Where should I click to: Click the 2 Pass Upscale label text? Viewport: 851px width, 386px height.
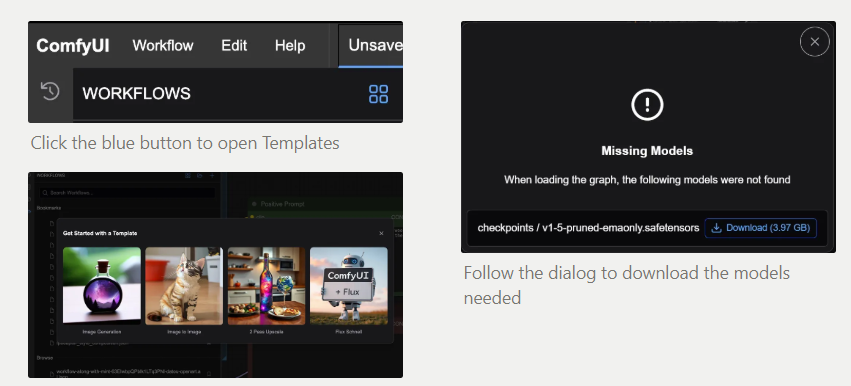[x=266, y=331]
